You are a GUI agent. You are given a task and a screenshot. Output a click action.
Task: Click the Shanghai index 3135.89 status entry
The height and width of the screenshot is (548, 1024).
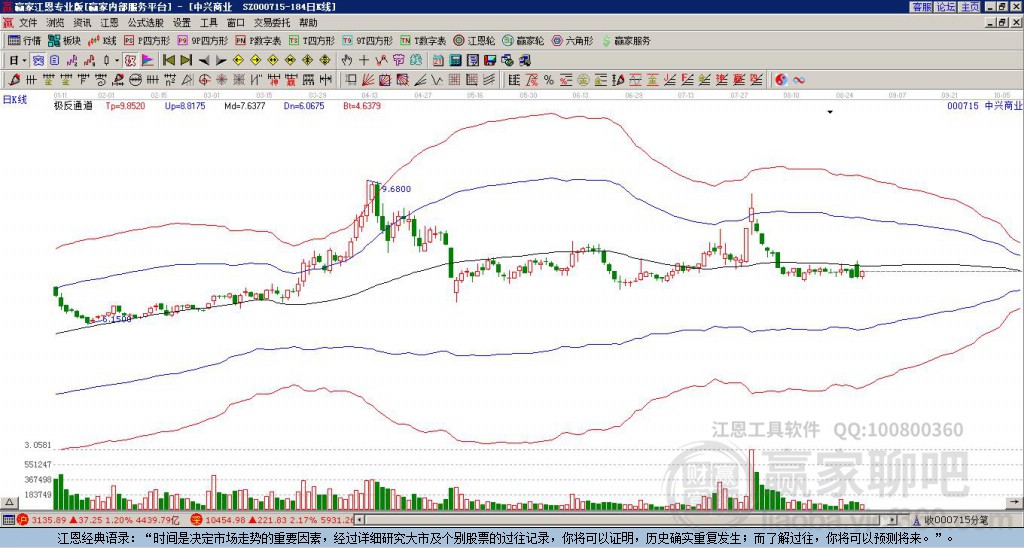99,521
